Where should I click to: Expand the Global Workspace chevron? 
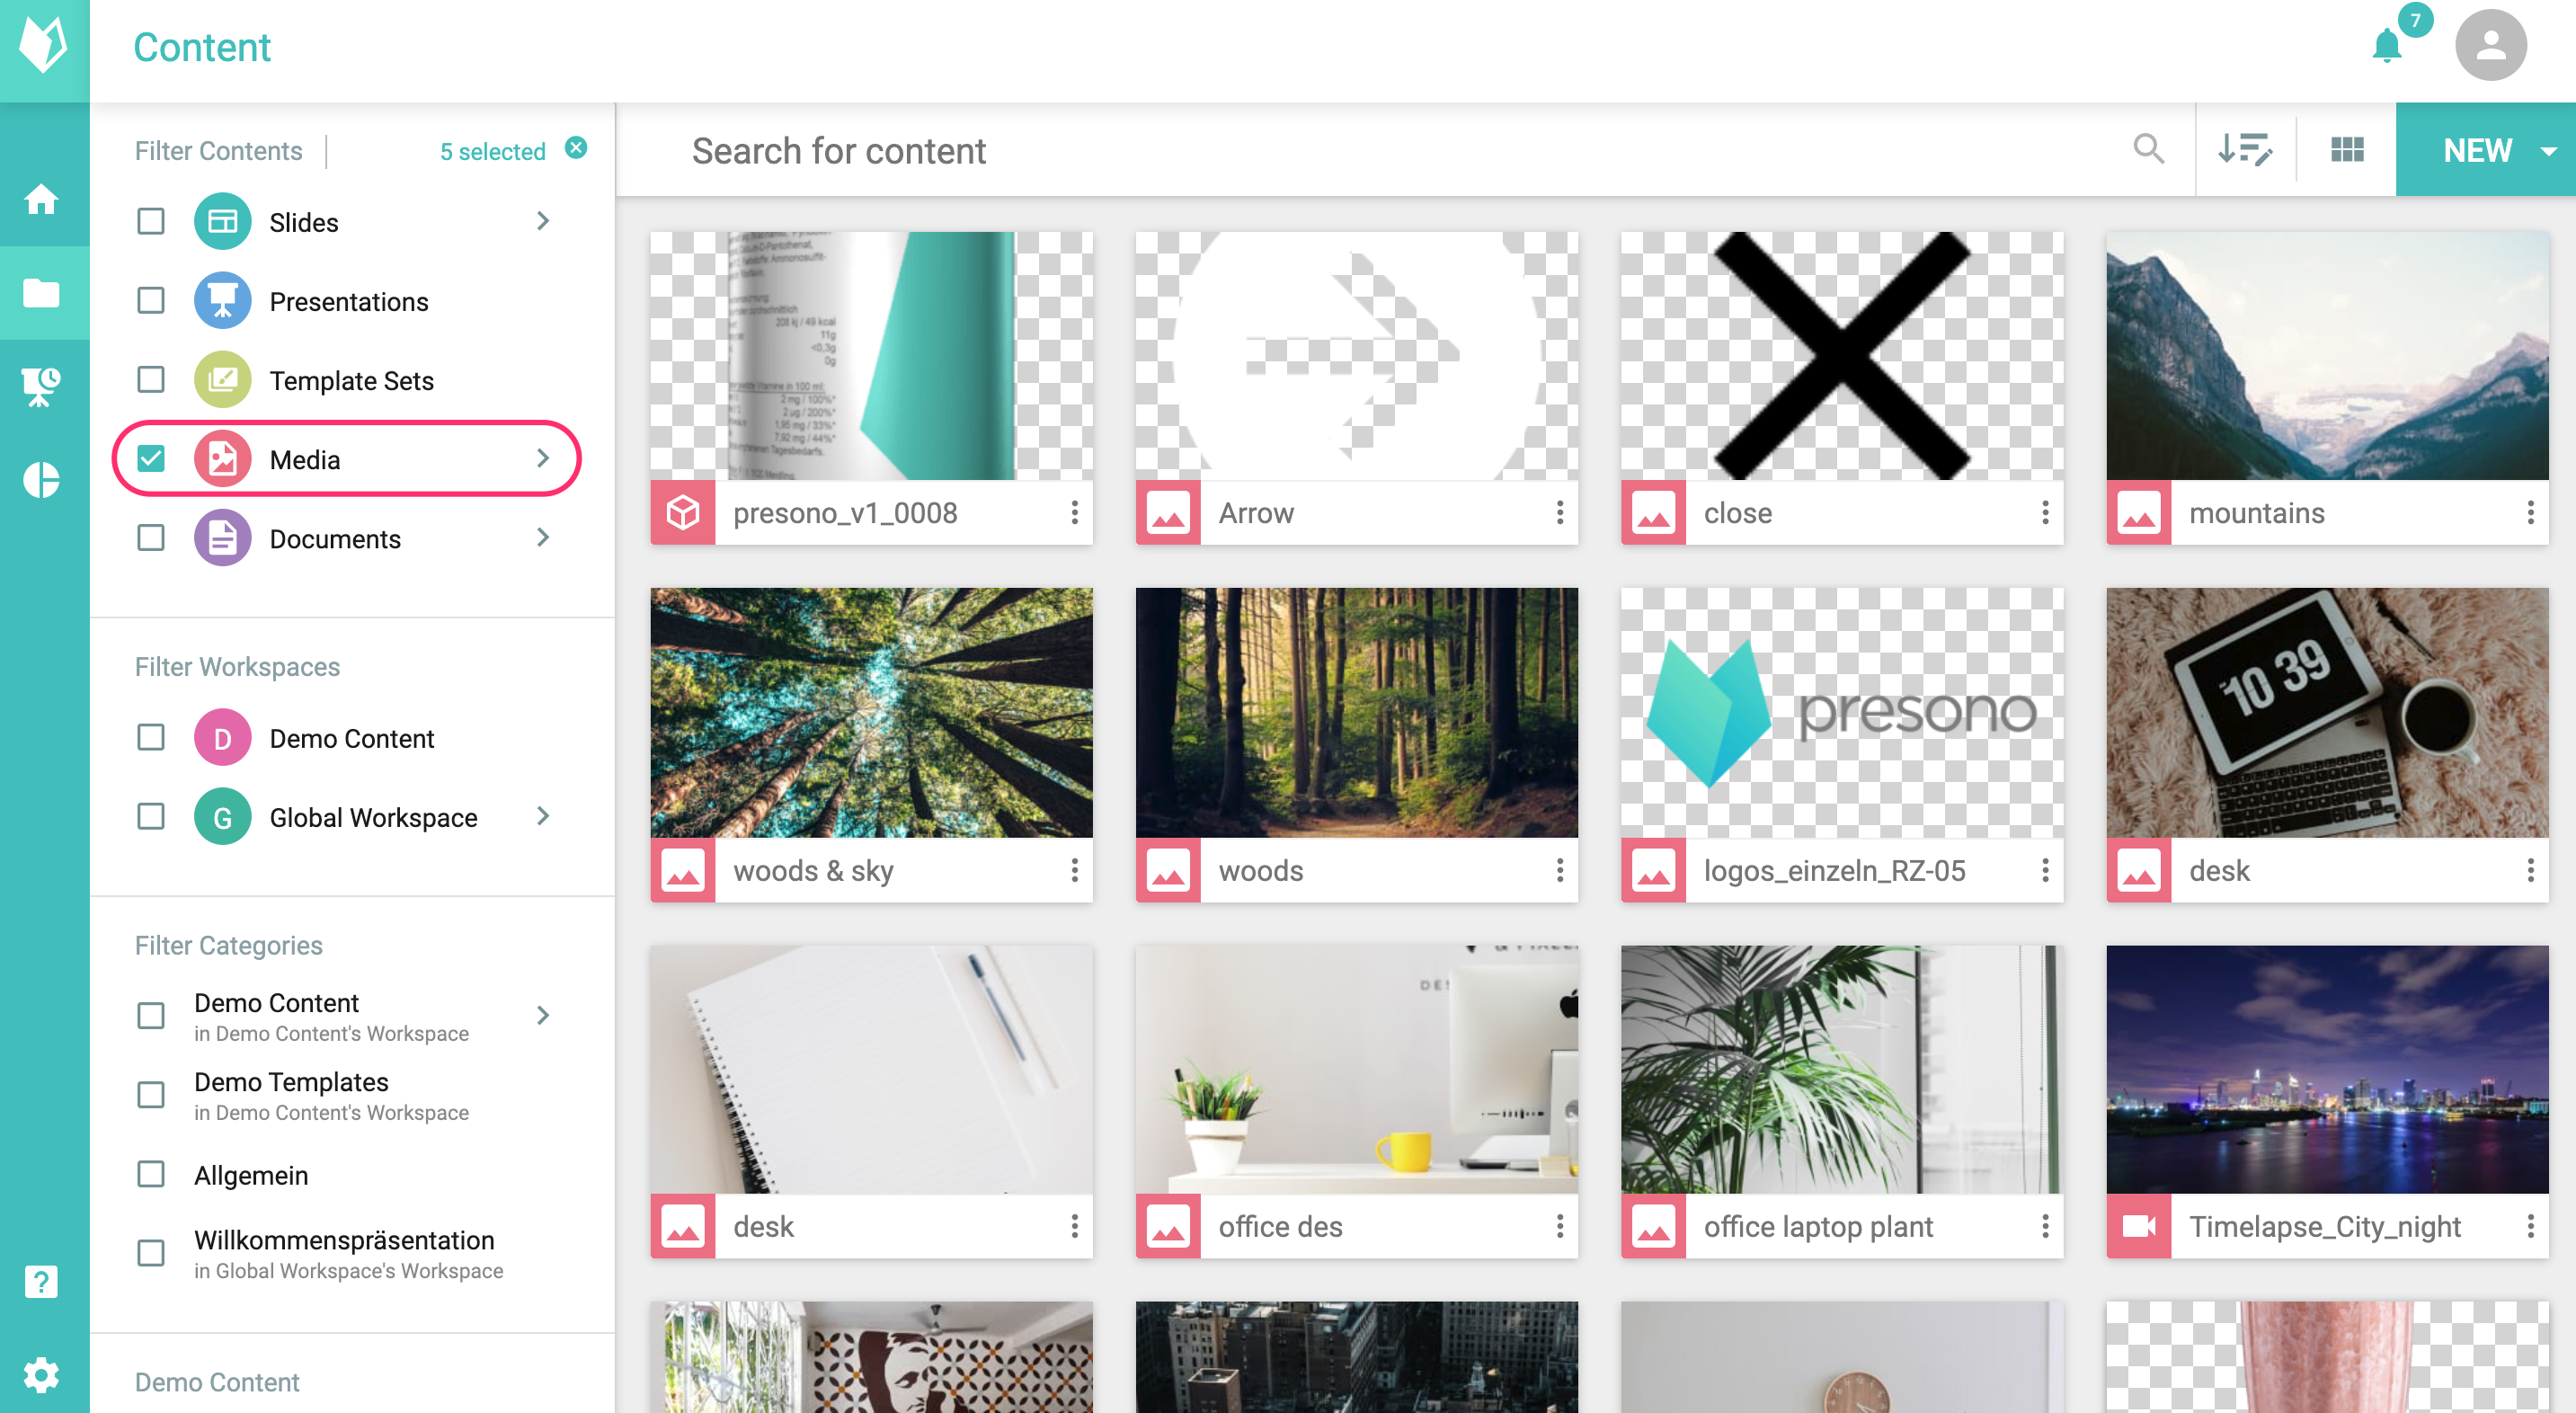(543, 816)
